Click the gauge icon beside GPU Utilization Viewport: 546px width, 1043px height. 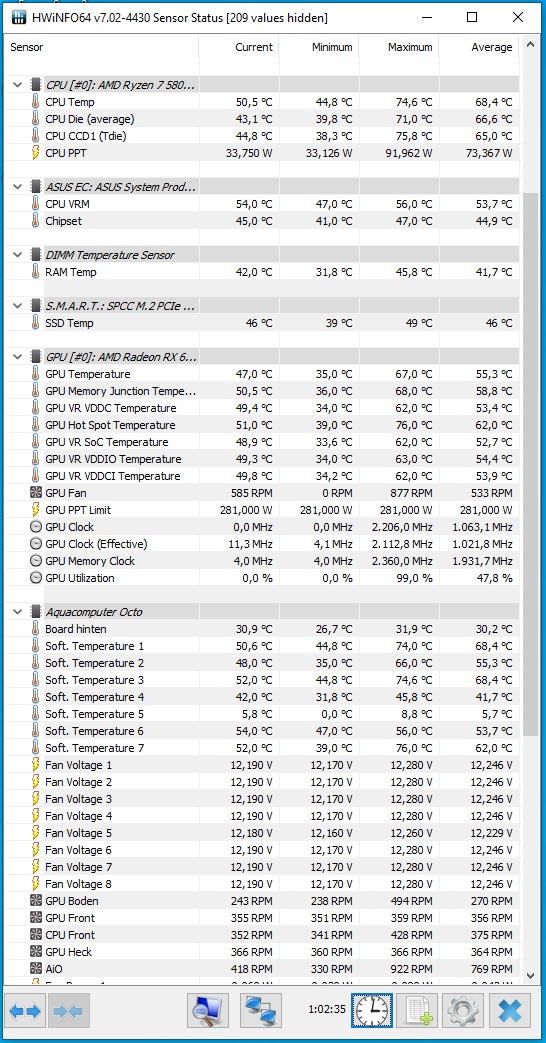click(x=36, y=578)
